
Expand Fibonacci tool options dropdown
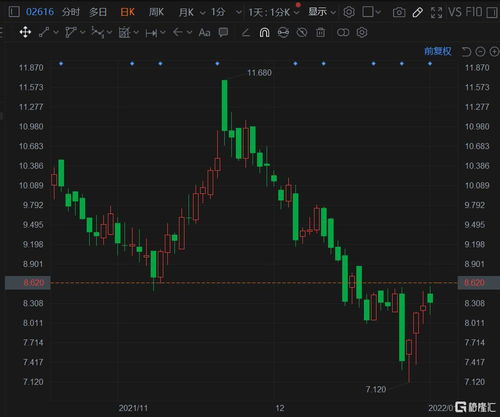pos(136,32)
